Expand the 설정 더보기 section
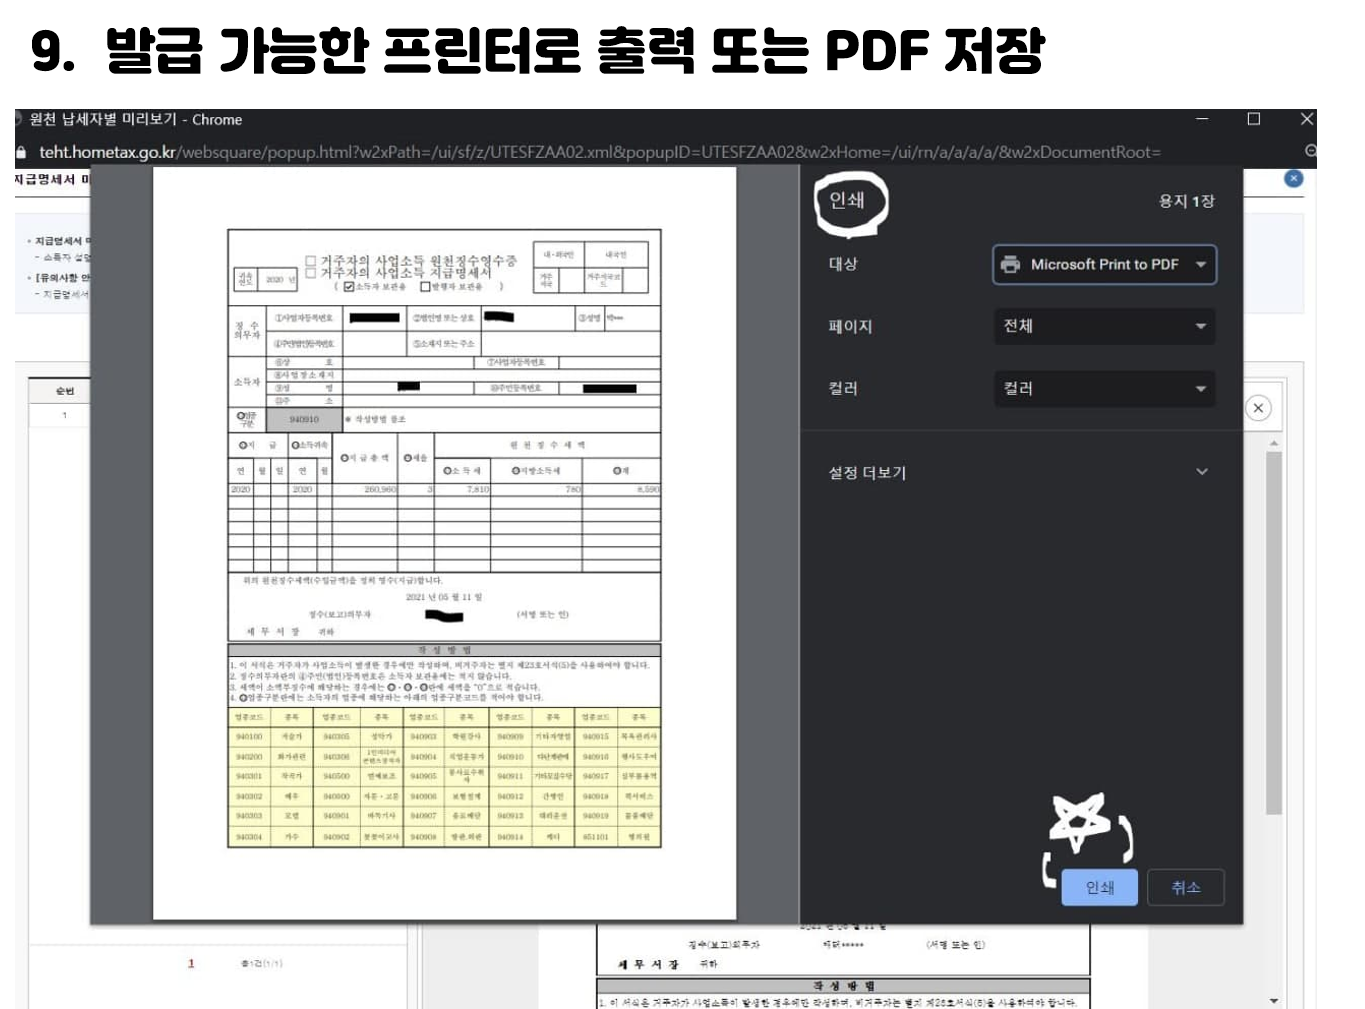1365x1009 pixels. tap(1019, 472)
